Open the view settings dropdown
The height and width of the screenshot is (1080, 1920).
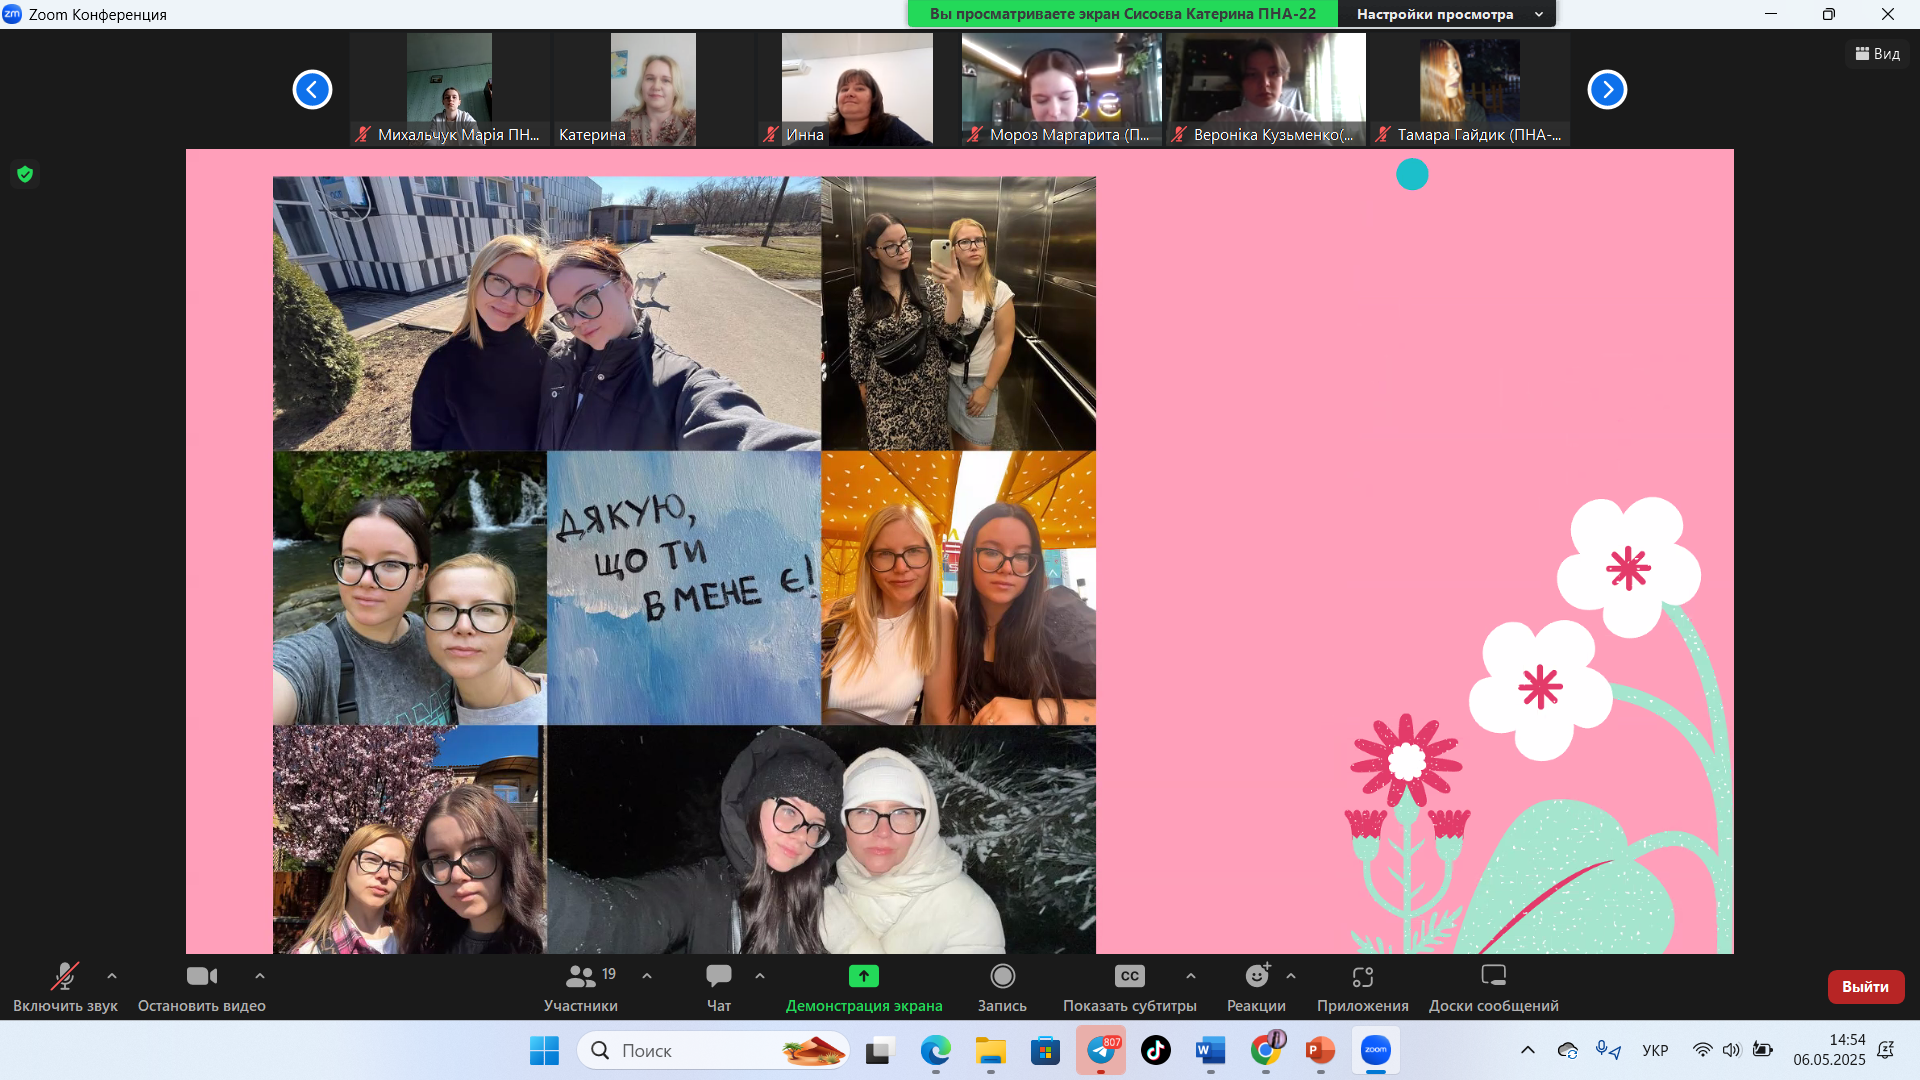(1445, 14)
